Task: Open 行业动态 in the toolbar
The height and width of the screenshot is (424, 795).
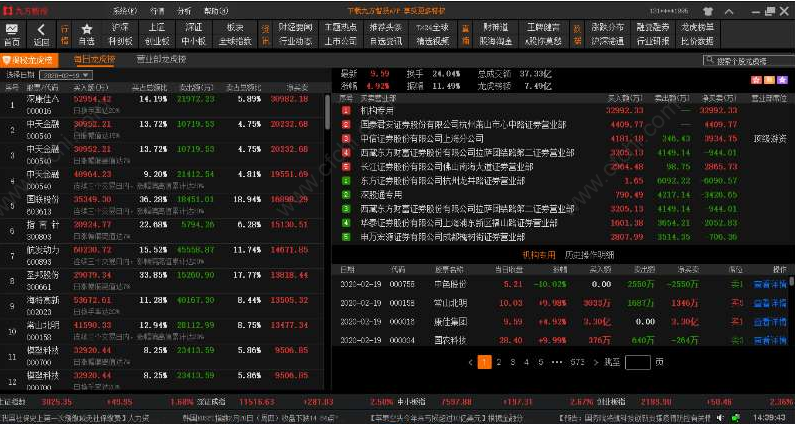Action: click(x=295, y=42)
